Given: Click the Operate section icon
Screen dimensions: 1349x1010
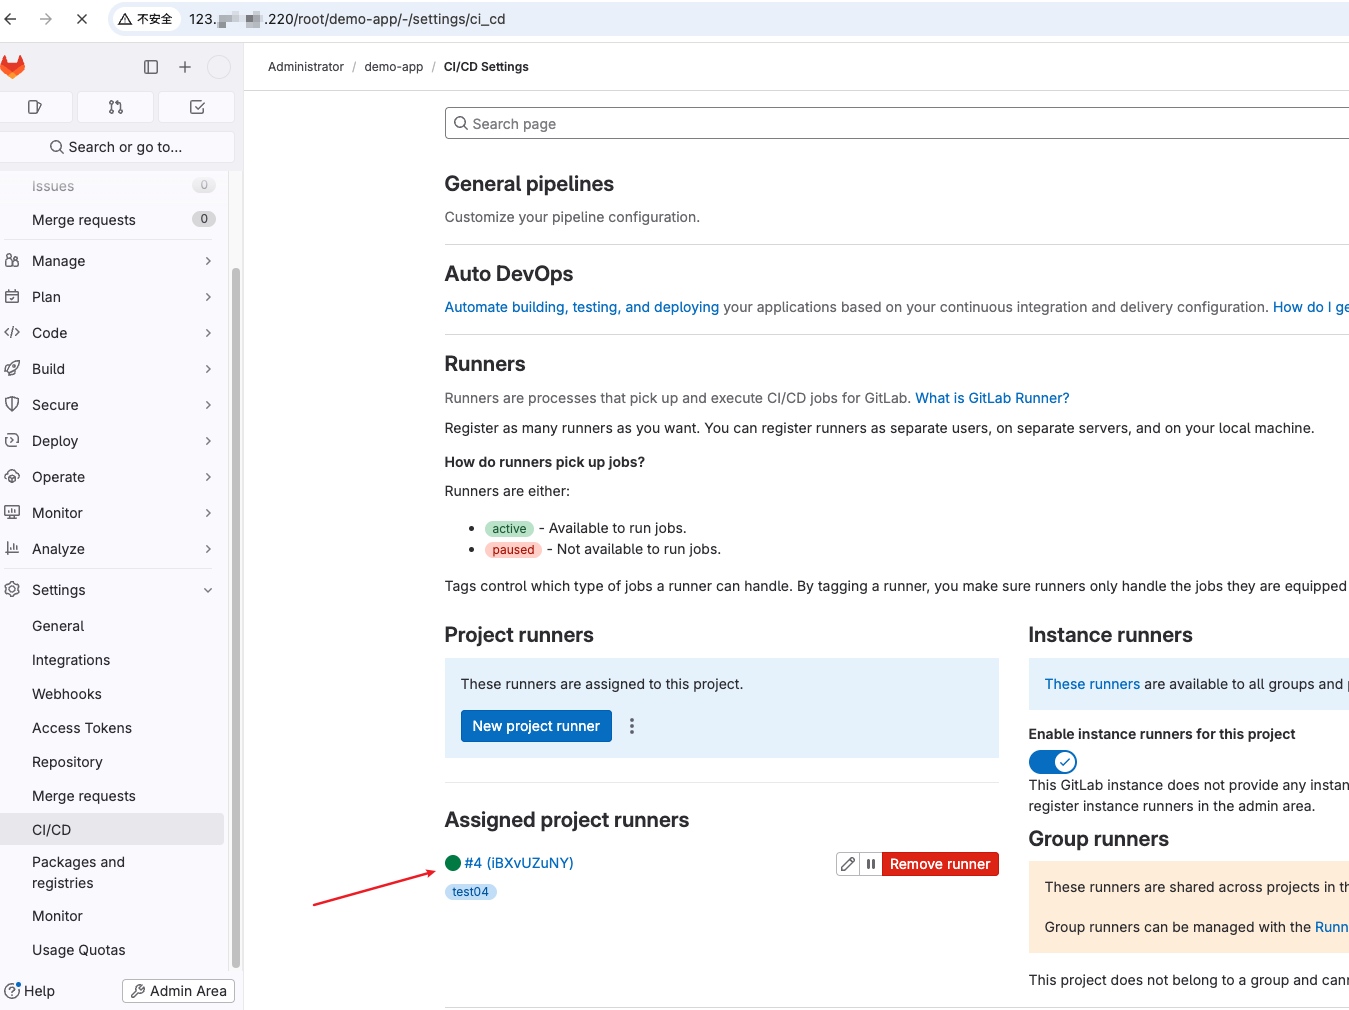Looking at the screenshot, I should (12, 477).
